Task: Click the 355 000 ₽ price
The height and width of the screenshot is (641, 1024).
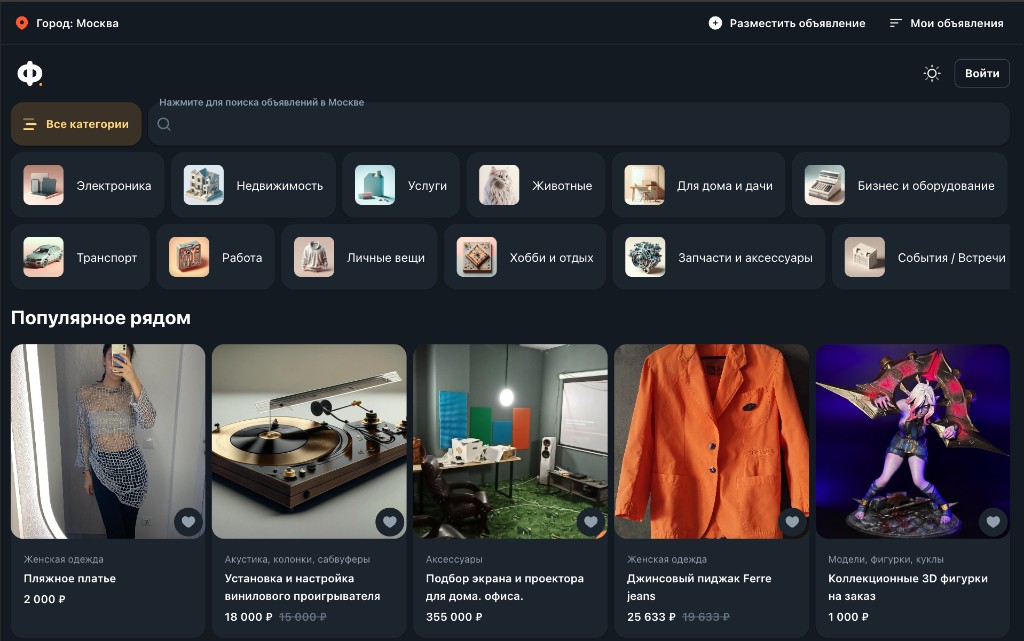Action: pyautogui.click(x=454, y=617)
